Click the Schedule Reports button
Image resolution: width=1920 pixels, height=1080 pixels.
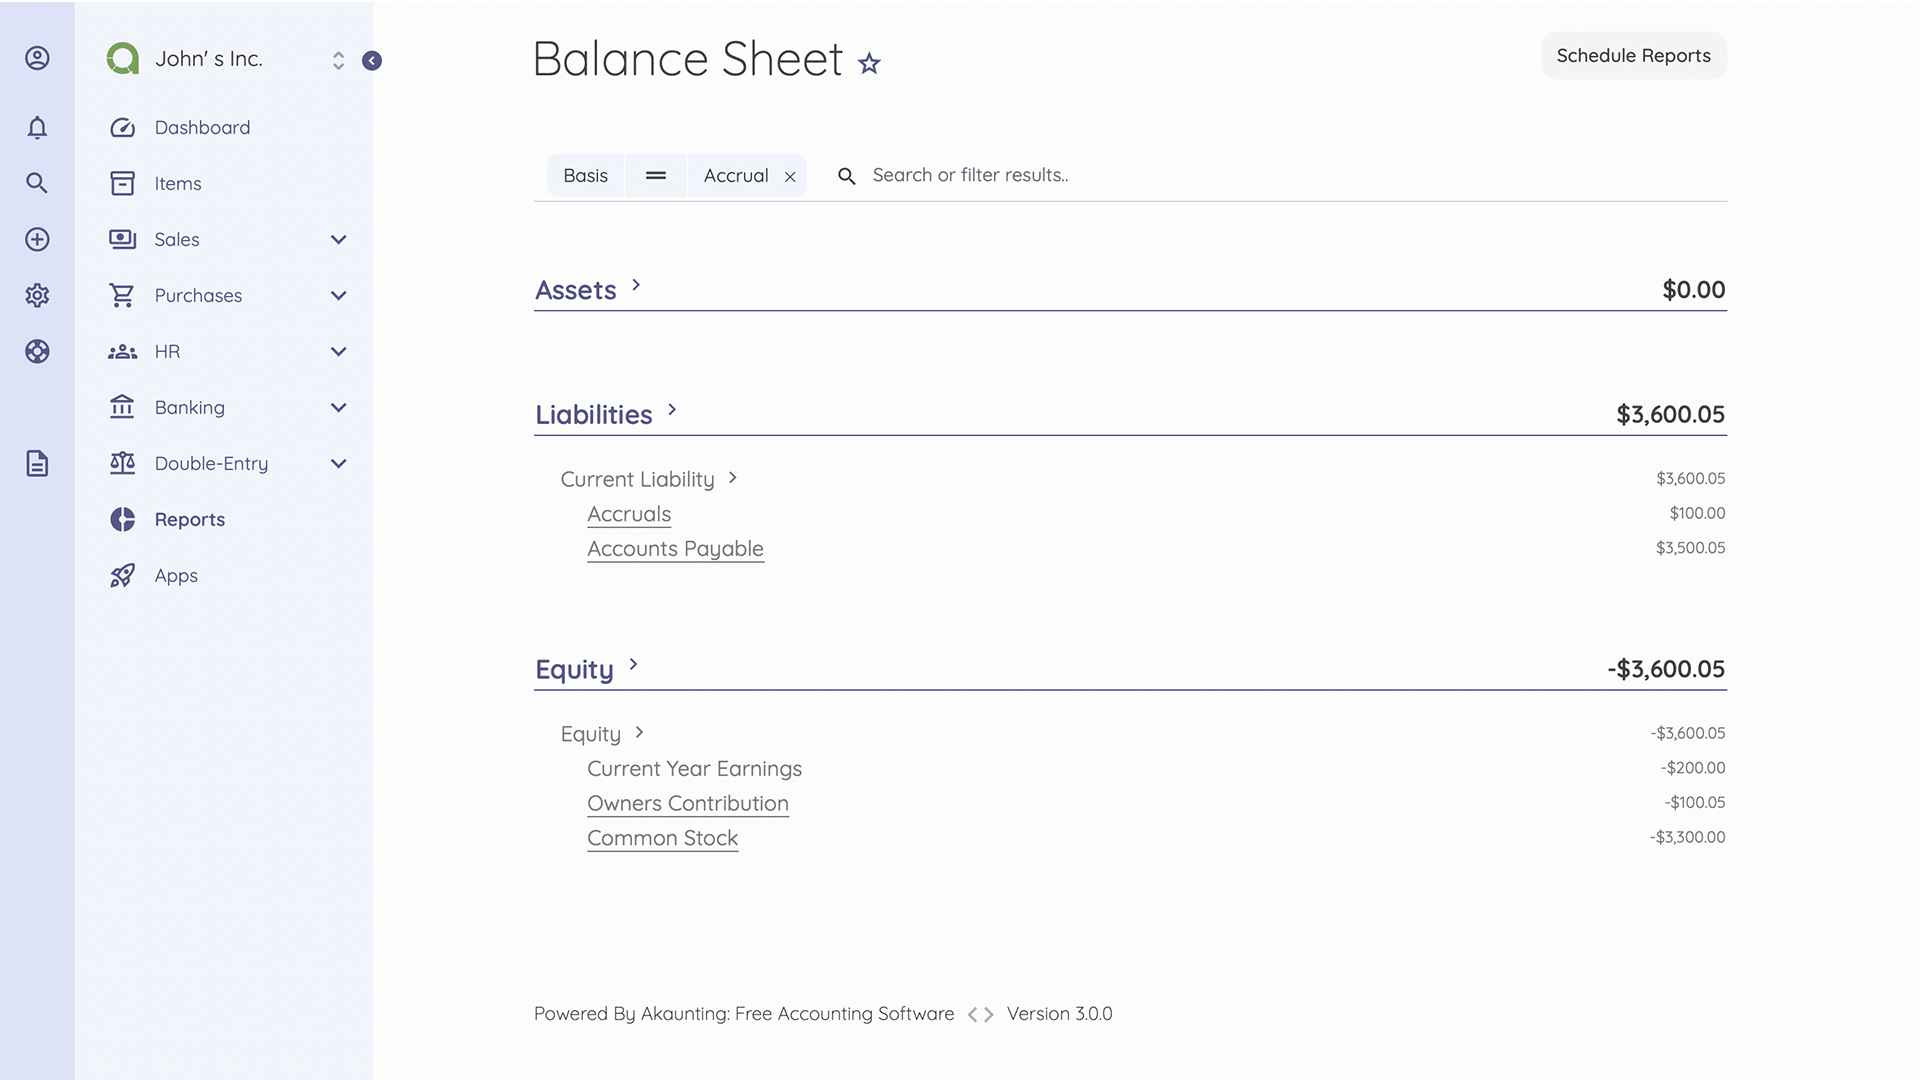coord(1633,56)
